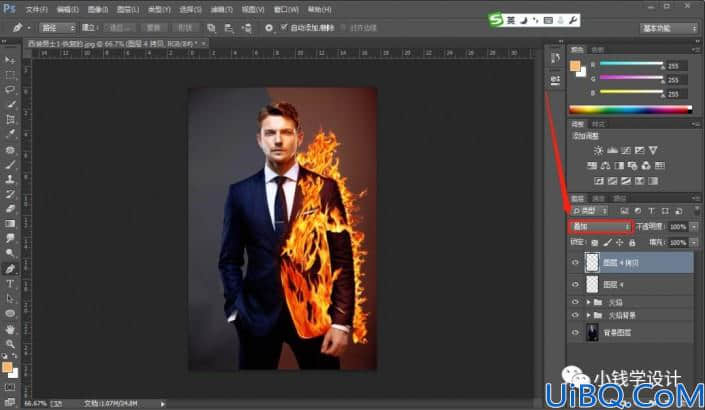Open path alignment icon in options bar
The width and height of the screenshot is (705, 410).
click(x=229, y=28)
